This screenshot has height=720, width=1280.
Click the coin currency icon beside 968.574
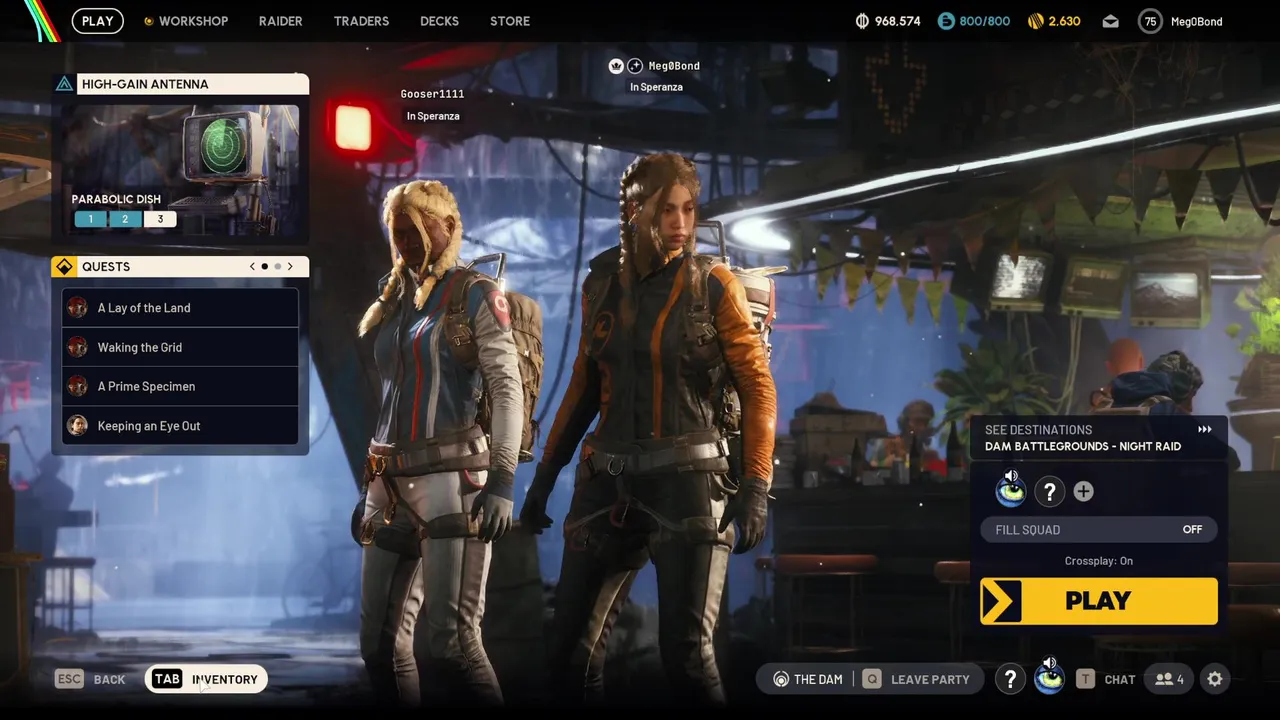coord(862,21)
